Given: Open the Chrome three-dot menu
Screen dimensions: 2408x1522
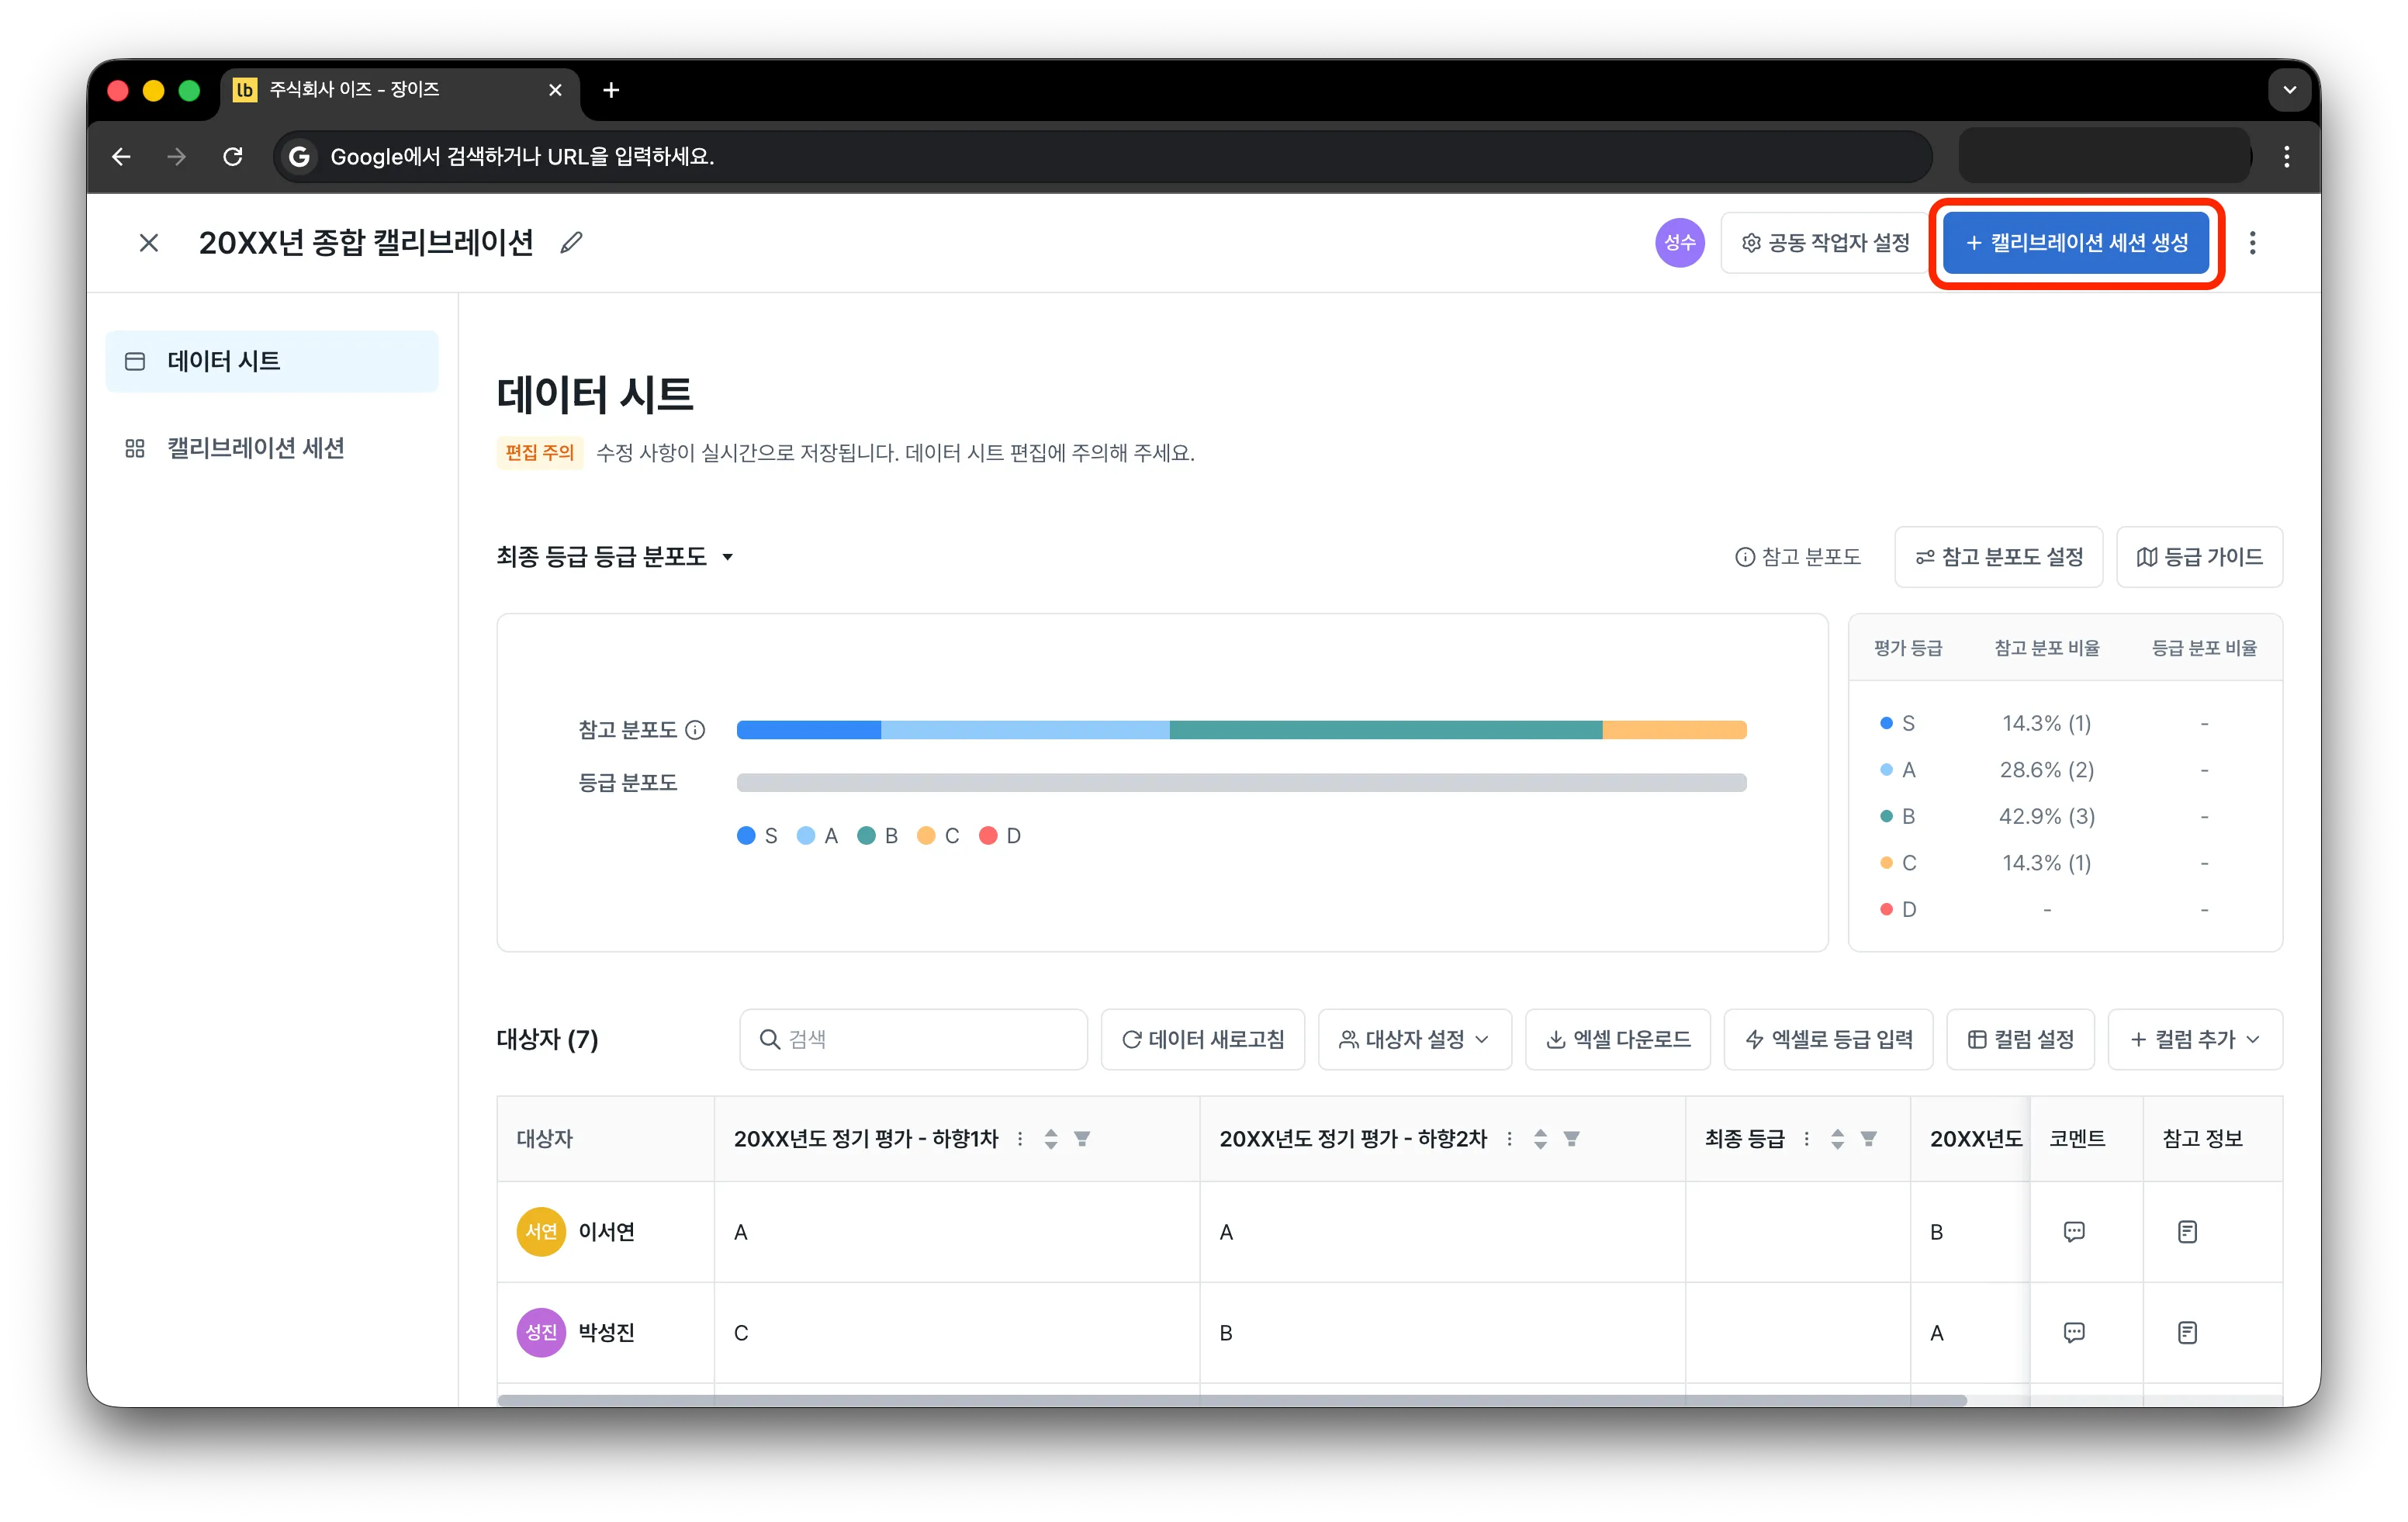Looking at the screenshot, I should pyautogui.click(x=2286, y=157).
